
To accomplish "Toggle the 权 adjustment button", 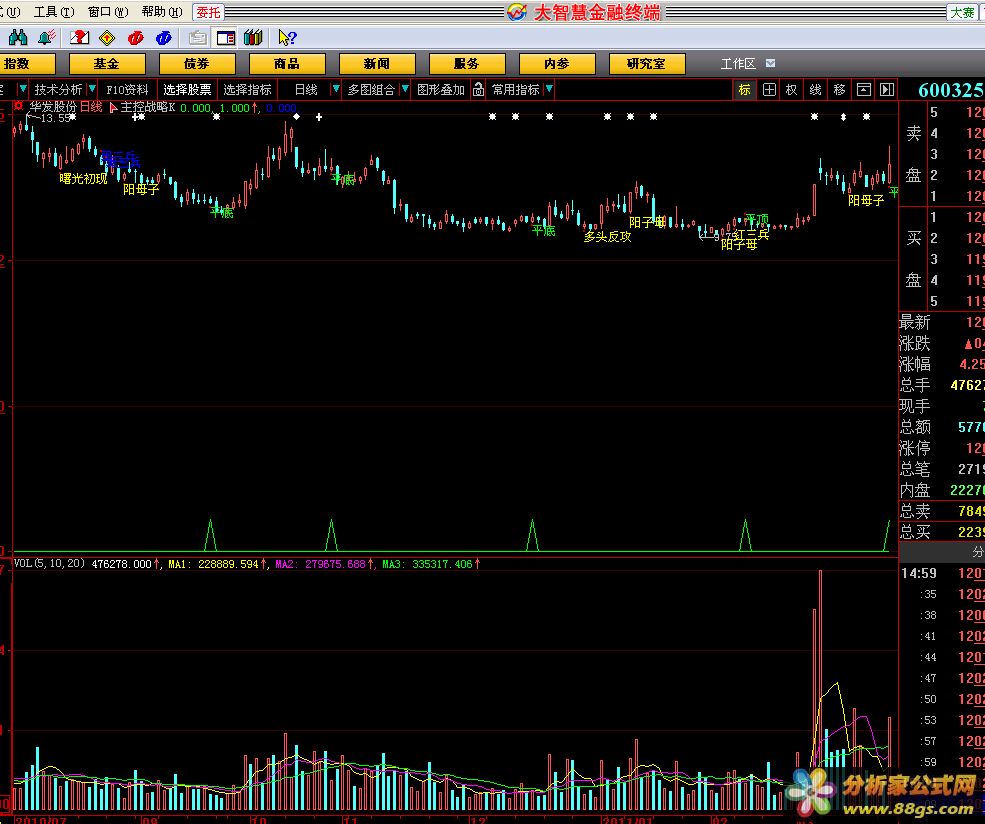I will [792, 89].
